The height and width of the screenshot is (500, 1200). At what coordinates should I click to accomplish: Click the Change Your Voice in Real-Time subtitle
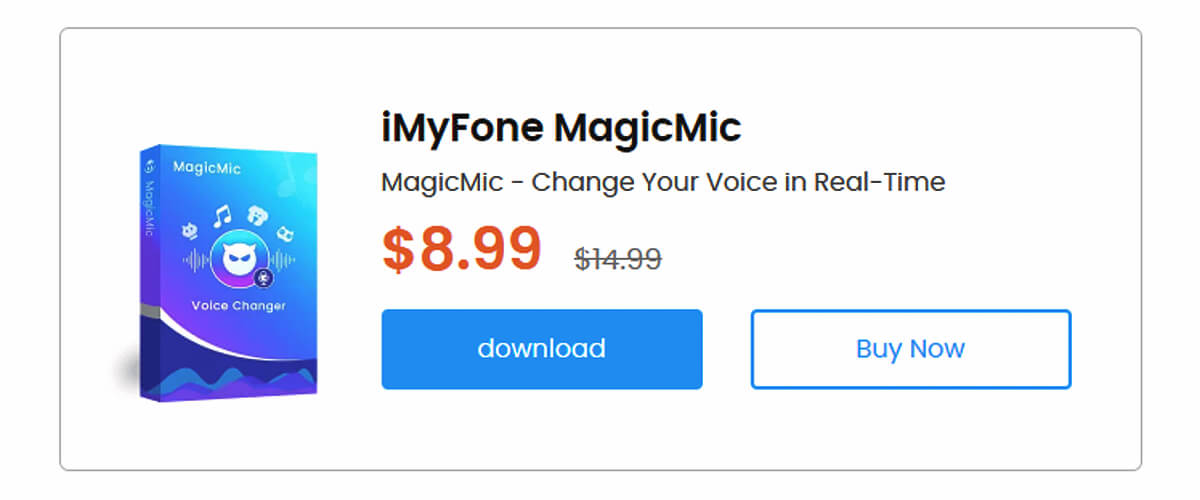664,183
